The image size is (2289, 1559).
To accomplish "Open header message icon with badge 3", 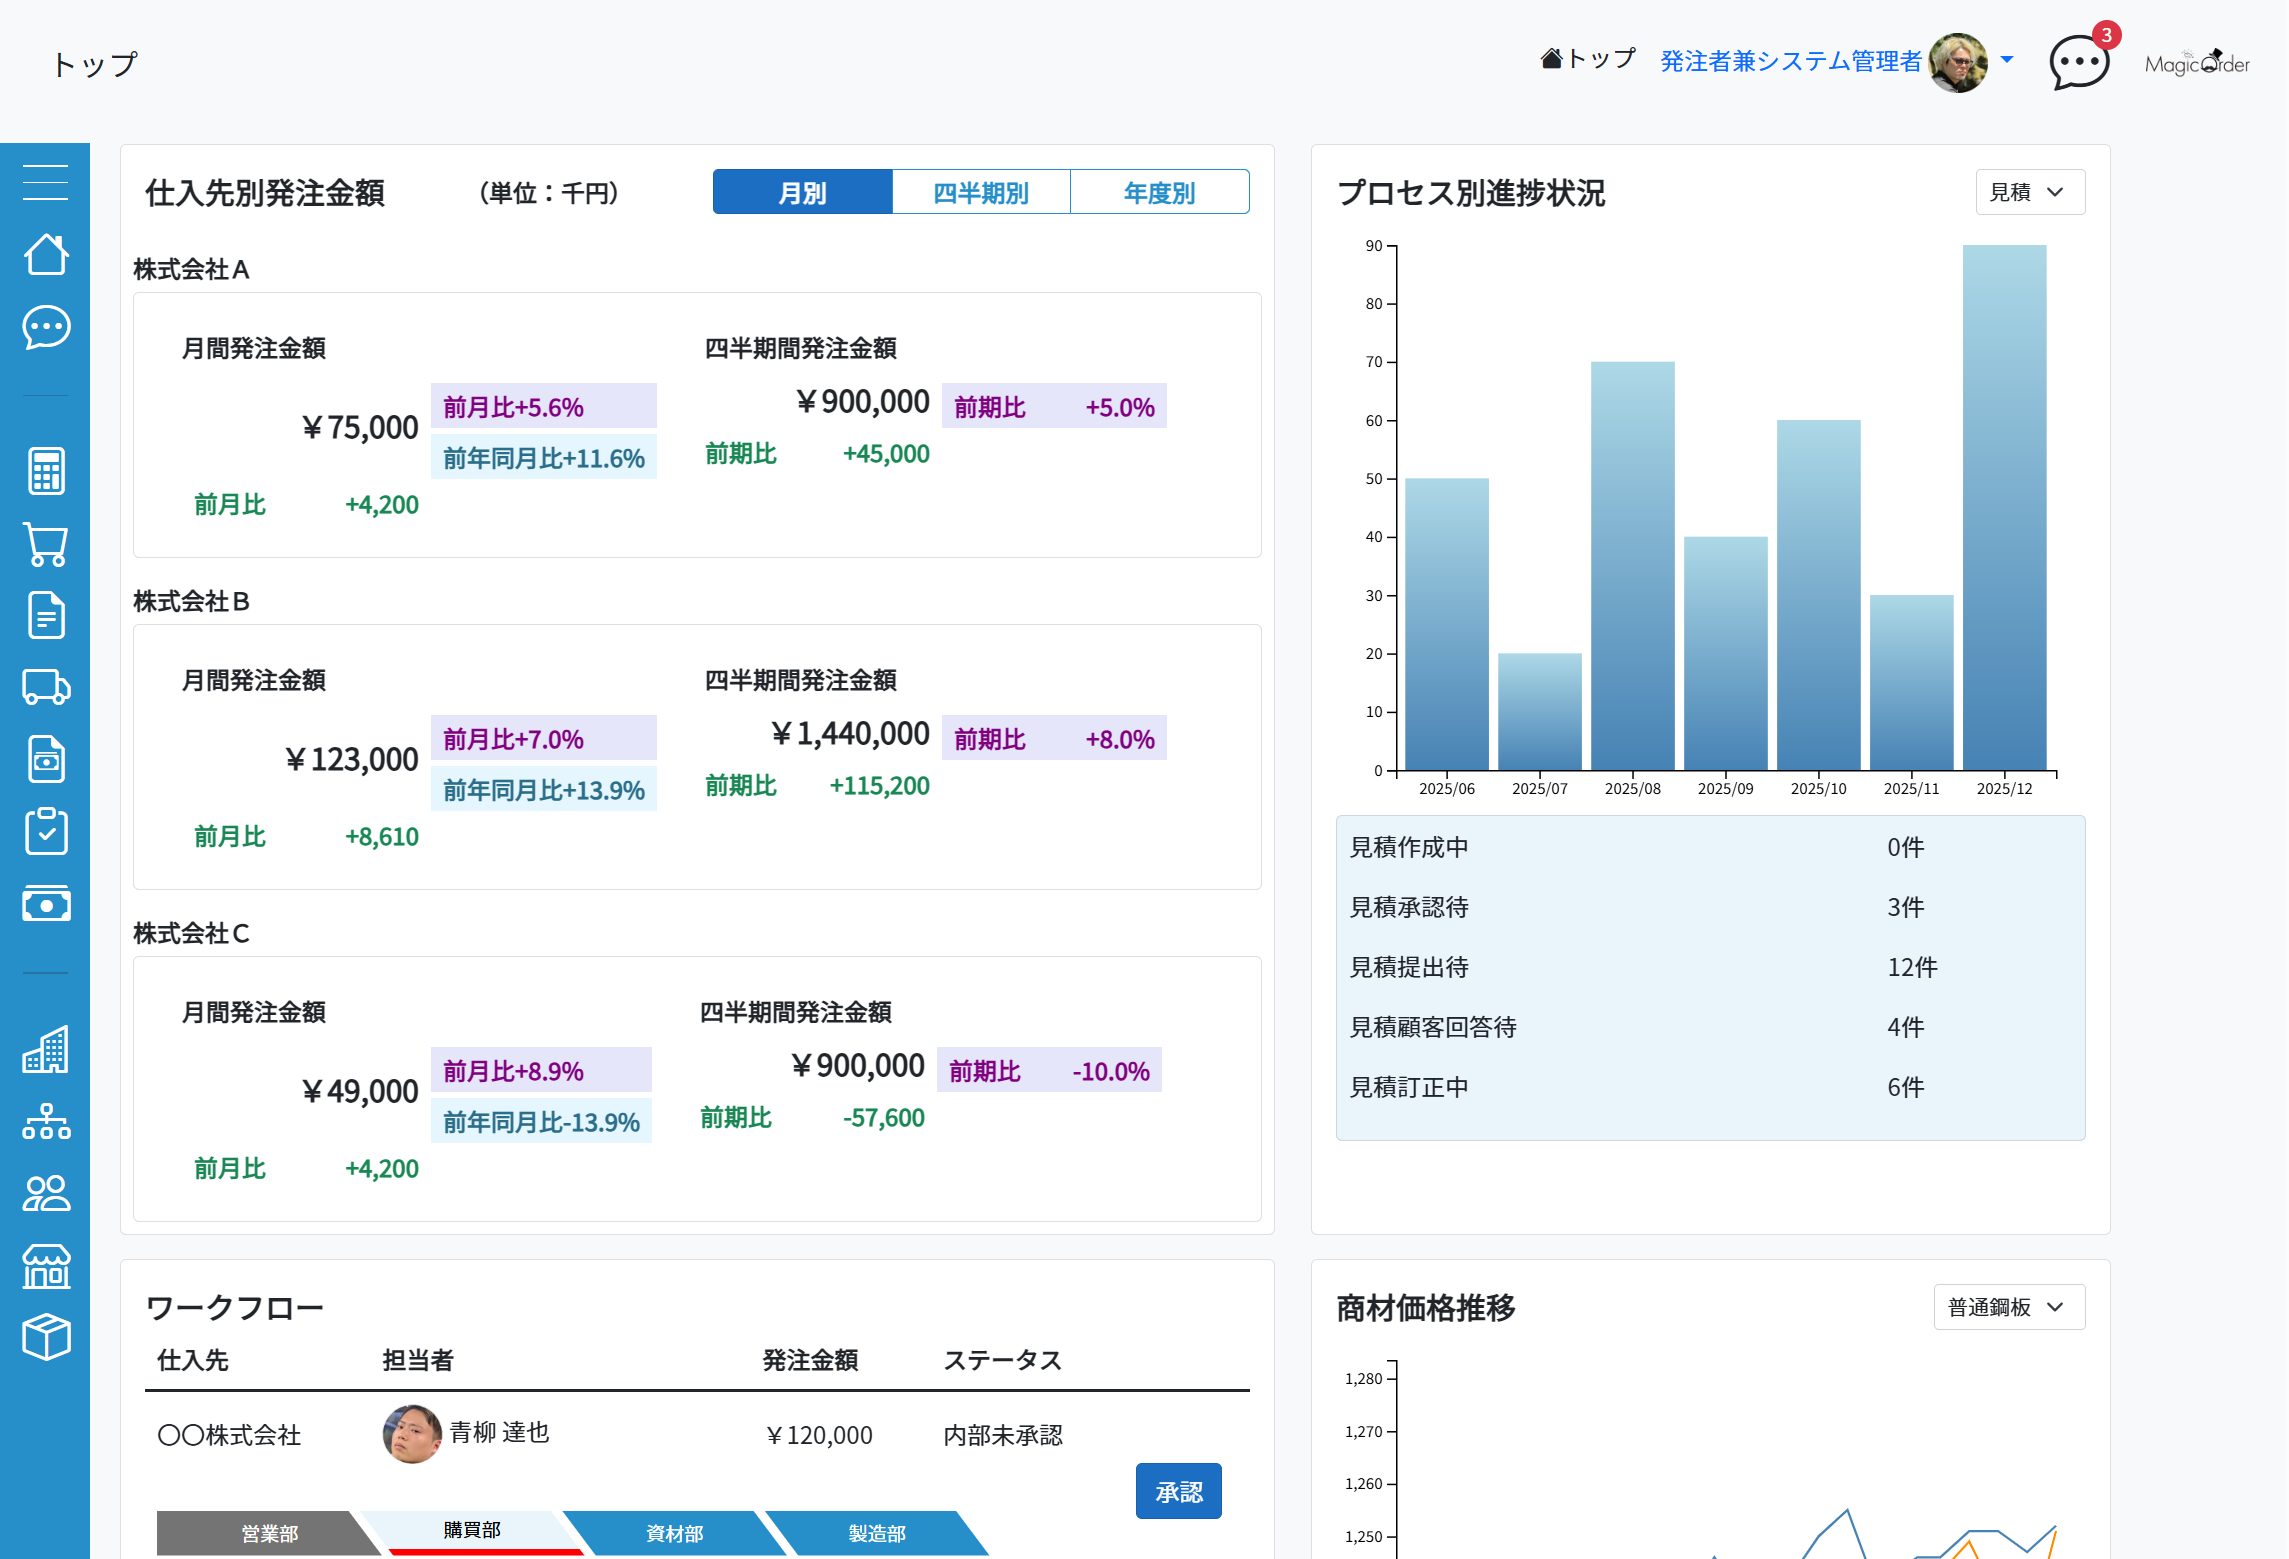I will tap(2080, 63).
